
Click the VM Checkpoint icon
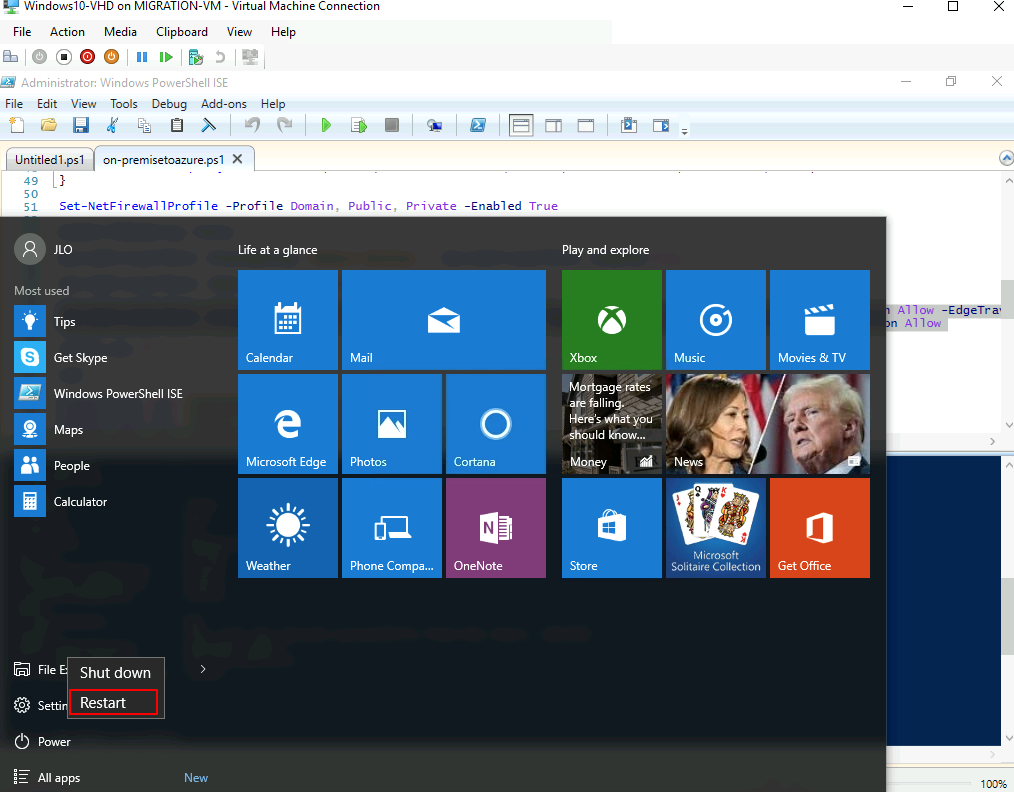(x=196, y=57)
